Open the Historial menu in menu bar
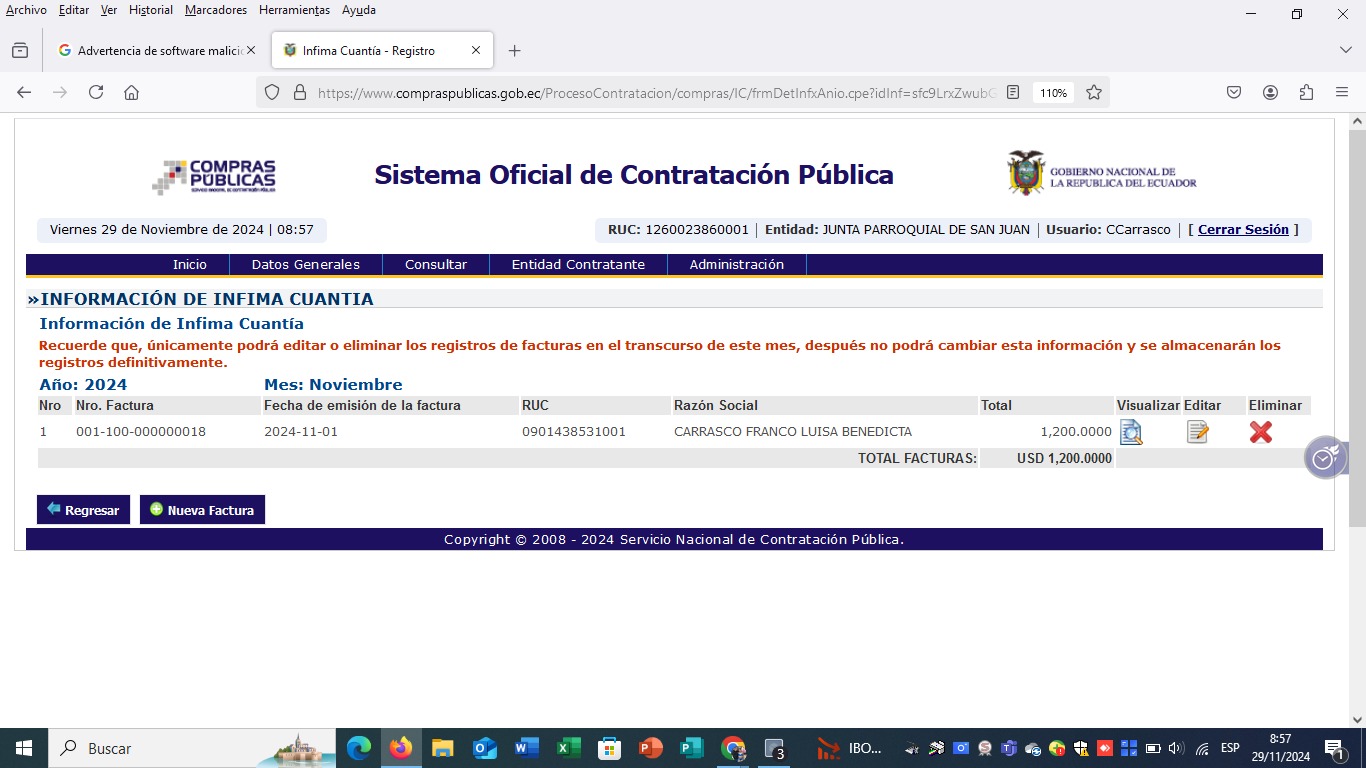The height and width of the screenshot is (768, 1366). click(151, 10)
